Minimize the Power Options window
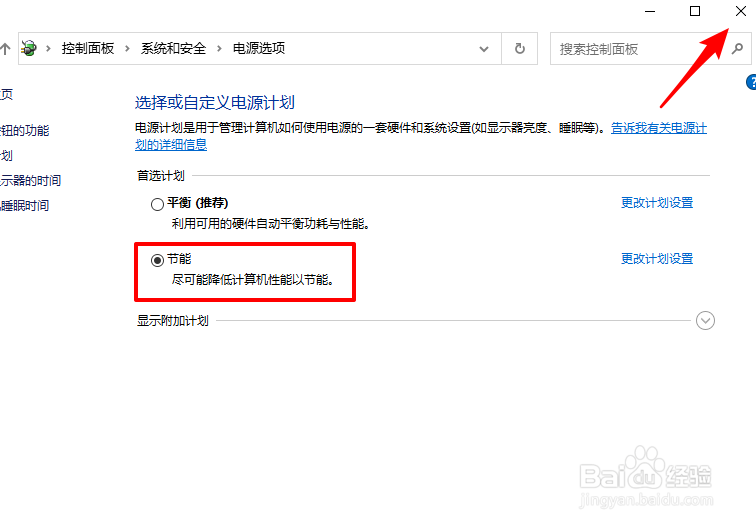This screenshot has height=527, width=756. pyautogui.click(x=650, y=11)
